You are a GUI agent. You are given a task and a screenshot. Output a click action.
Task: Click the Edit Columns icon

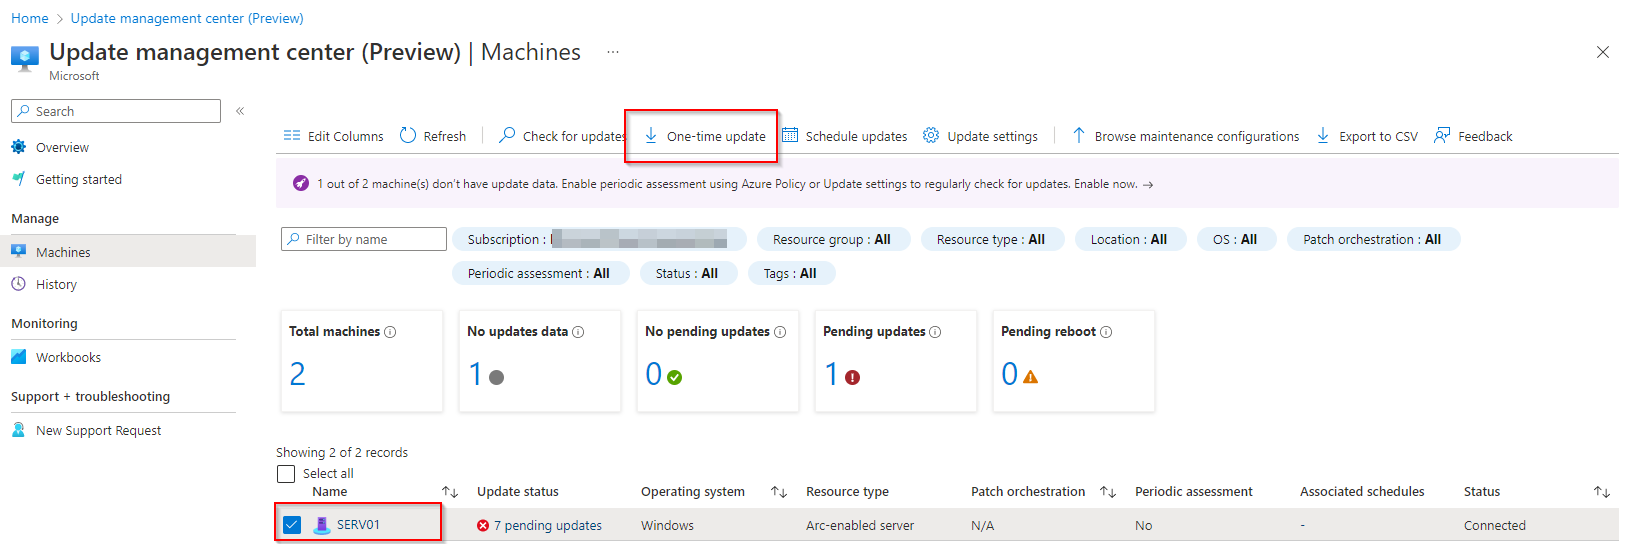[292, 135]
